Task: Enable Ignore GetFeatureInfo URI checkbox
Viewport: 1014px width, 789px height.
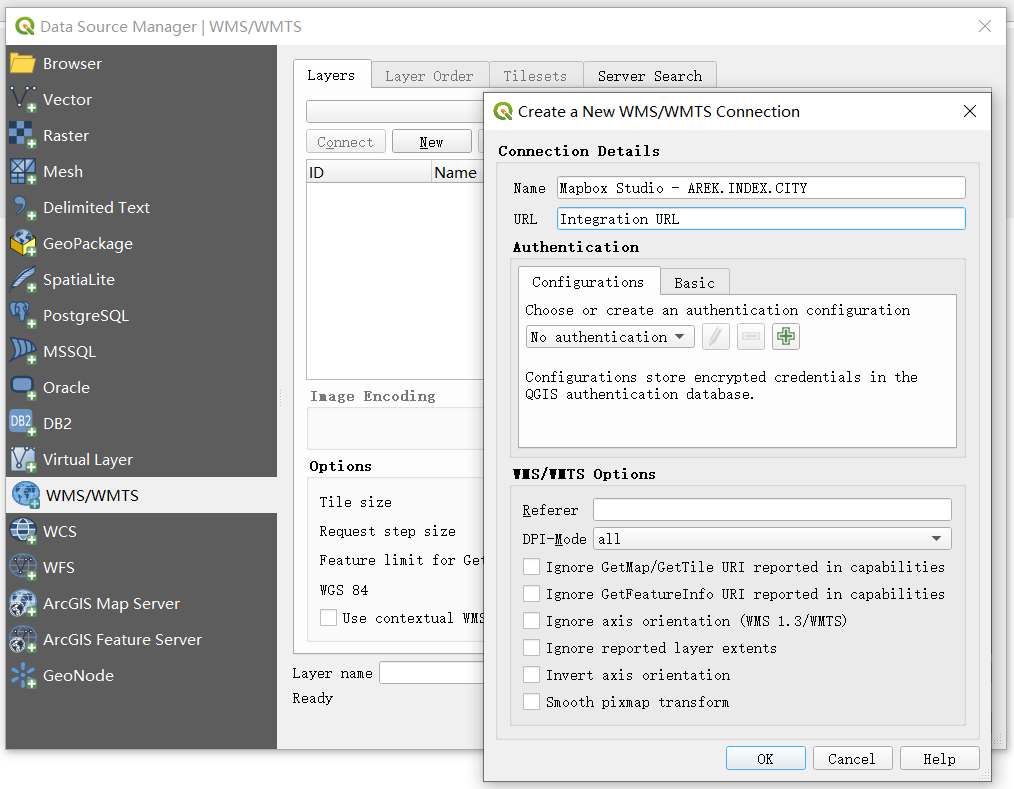Action: click(x=532, y=594)
